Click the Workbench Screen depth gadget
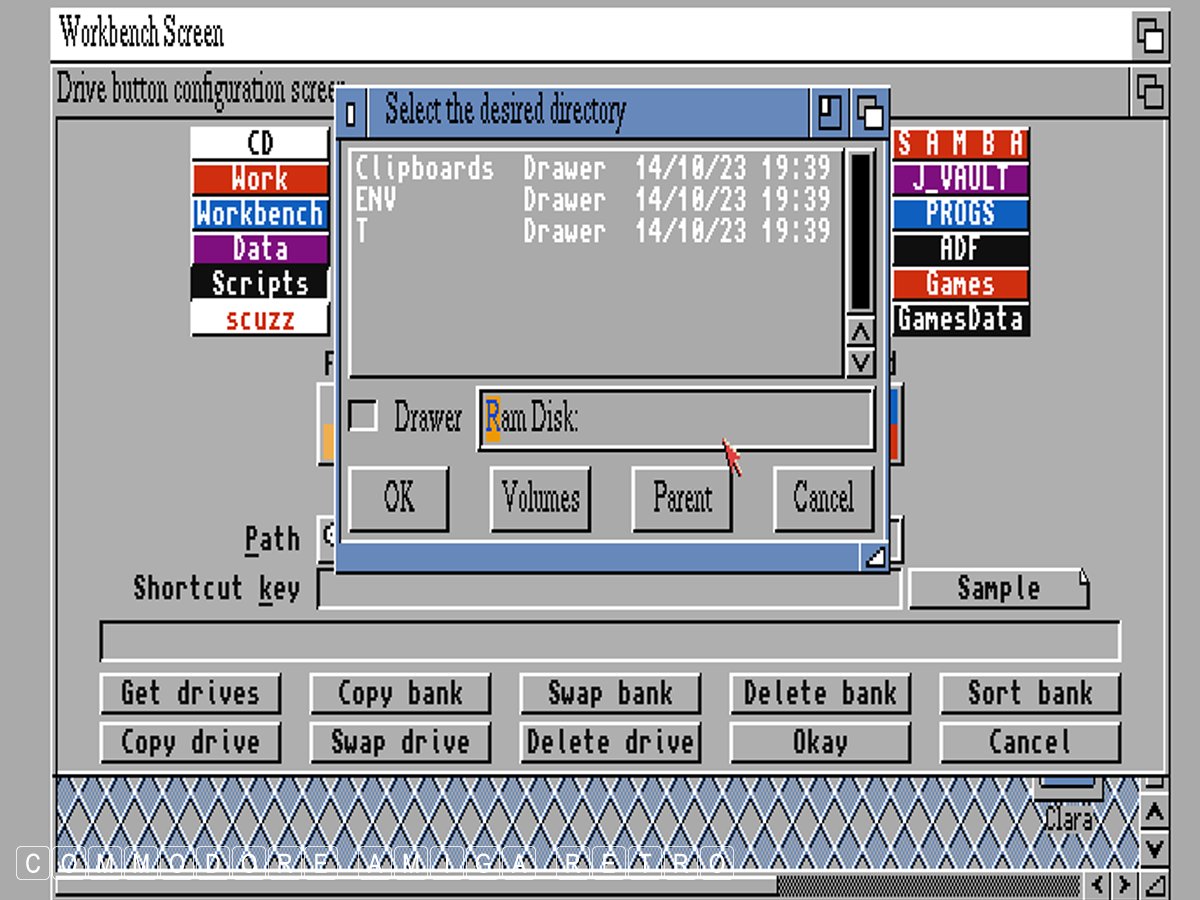Screen dimensions: 1200x900 1150,35
